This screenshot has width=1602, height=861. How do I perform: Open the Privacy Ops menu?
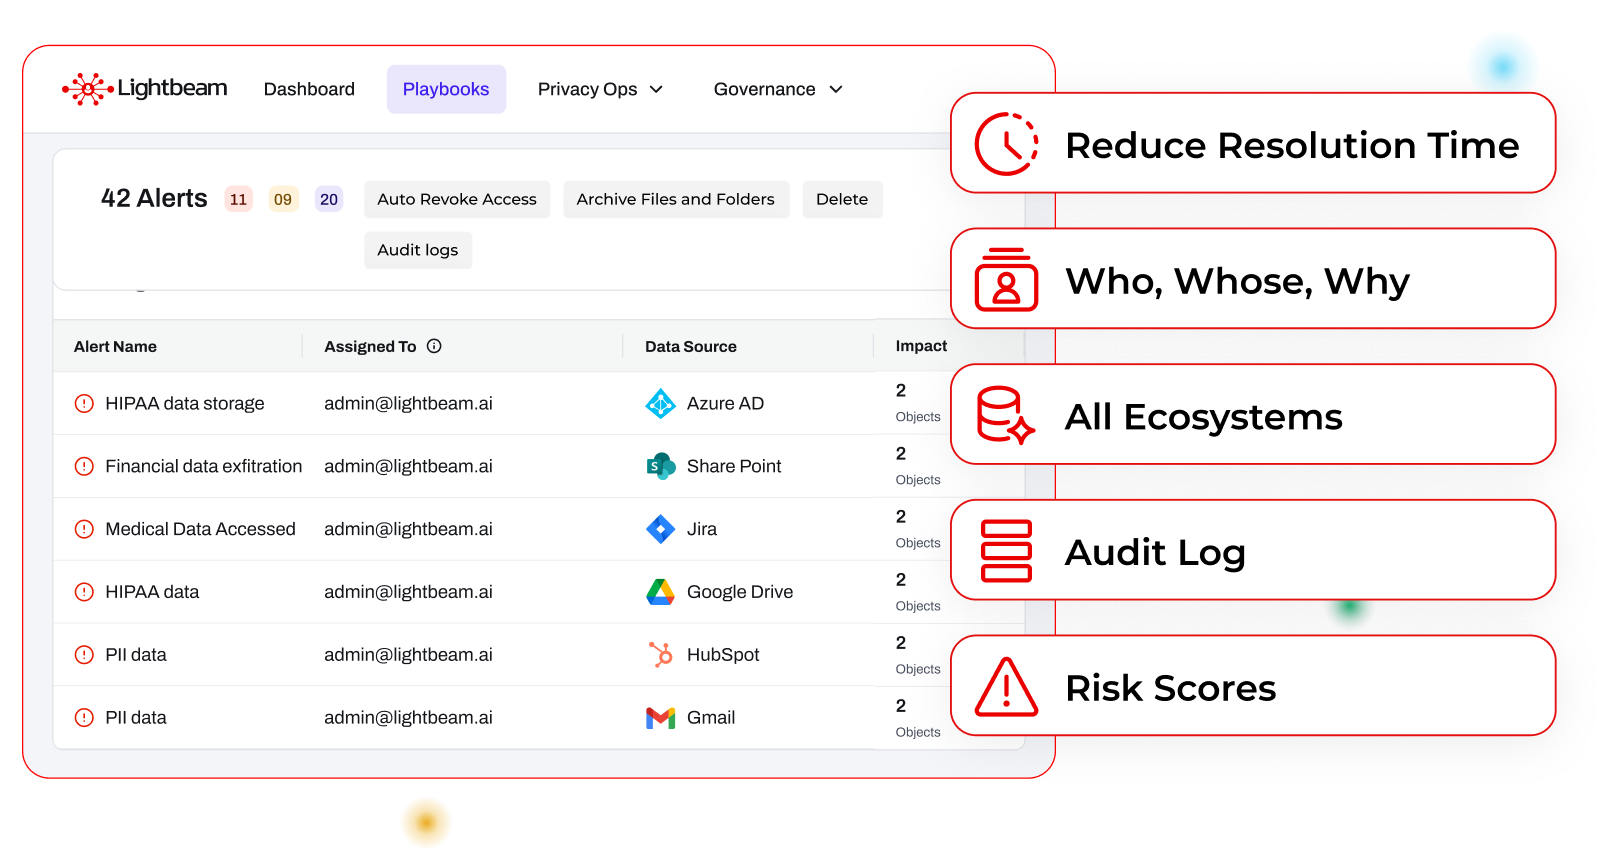point(600,89)
